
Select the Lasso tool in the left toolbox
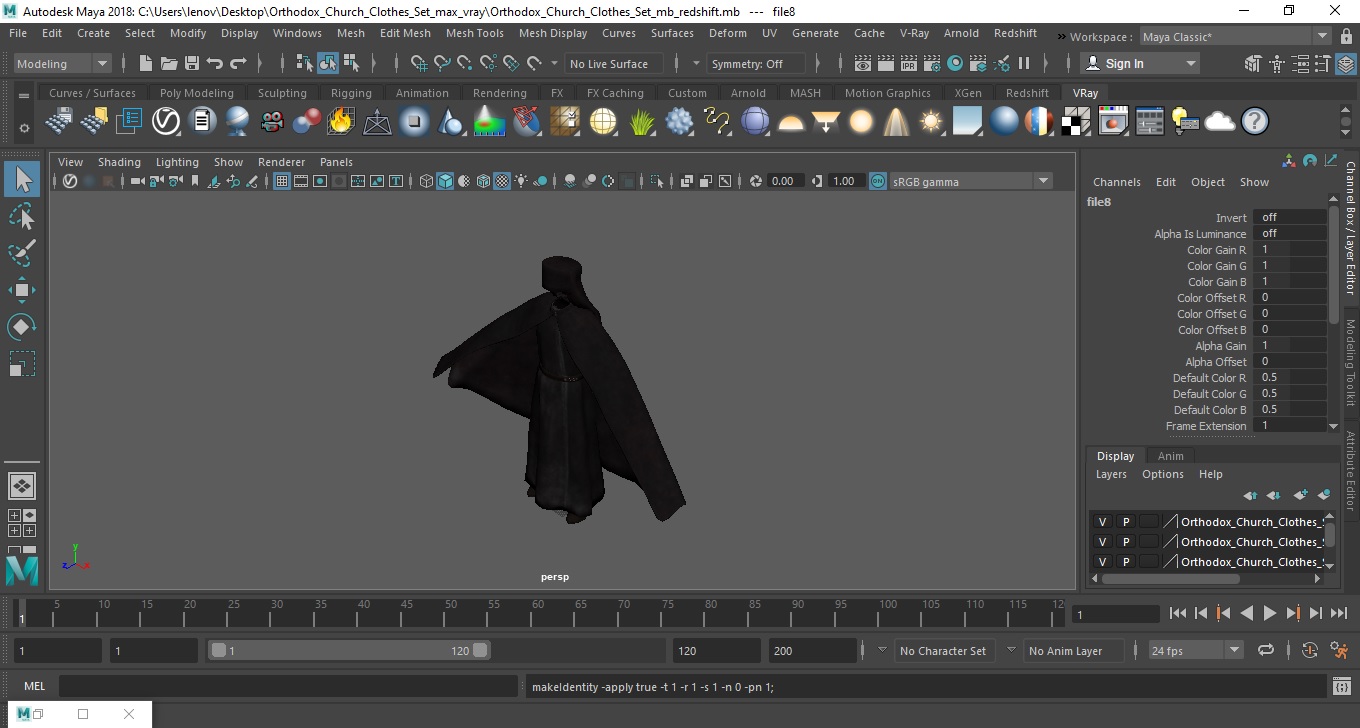coord(22,216)
